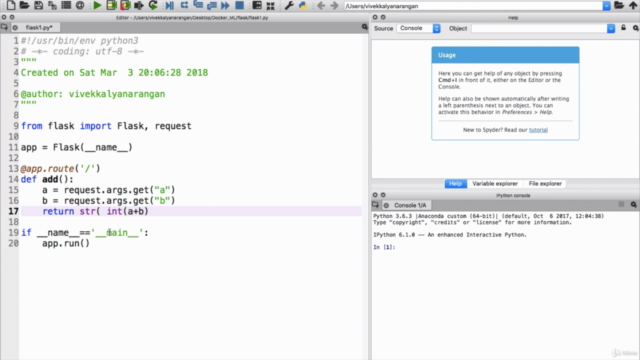Viewport: 640px width, 360px height.
Task: Click the @ symbol finder icon
Action: point(80,5)
